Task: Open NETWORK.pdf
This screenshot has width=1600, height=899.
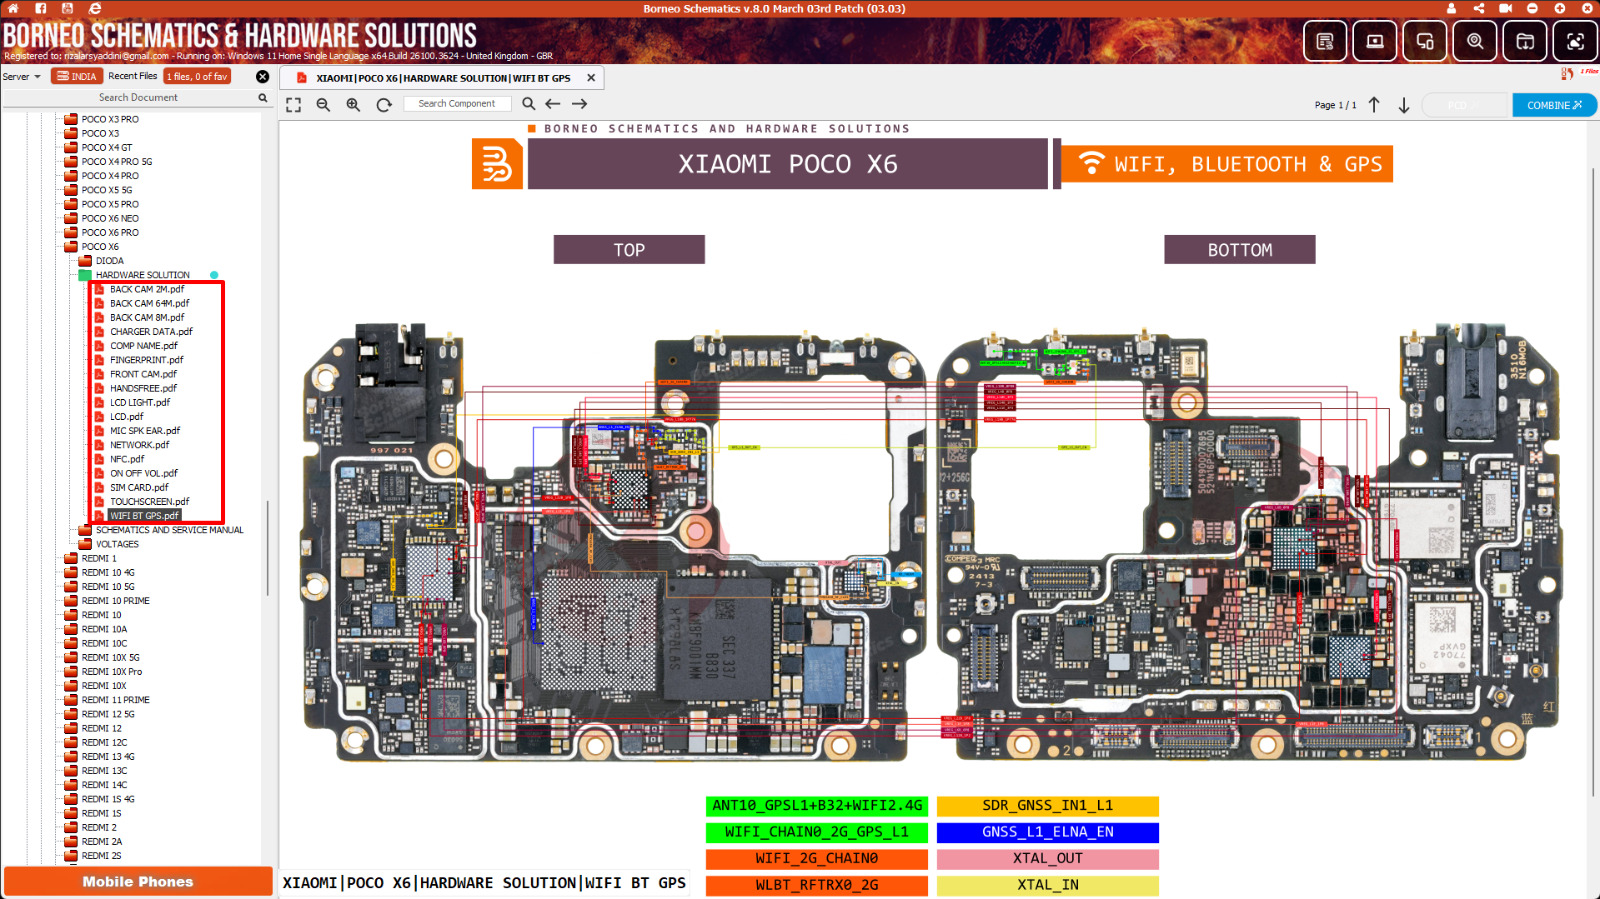Action: (x=140, y=445)
